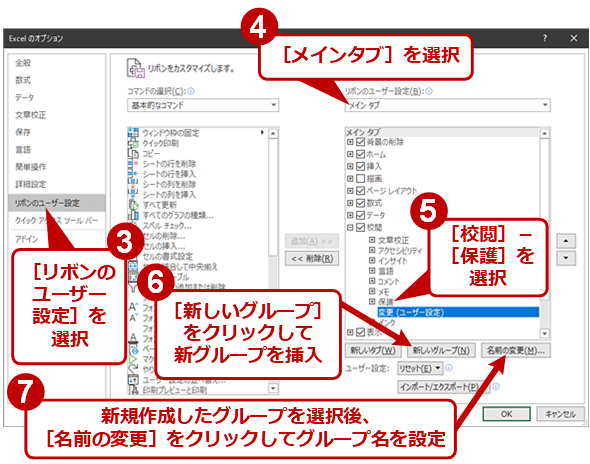
Task: Click the 新しいタブ button
Action: pos(373,350)
